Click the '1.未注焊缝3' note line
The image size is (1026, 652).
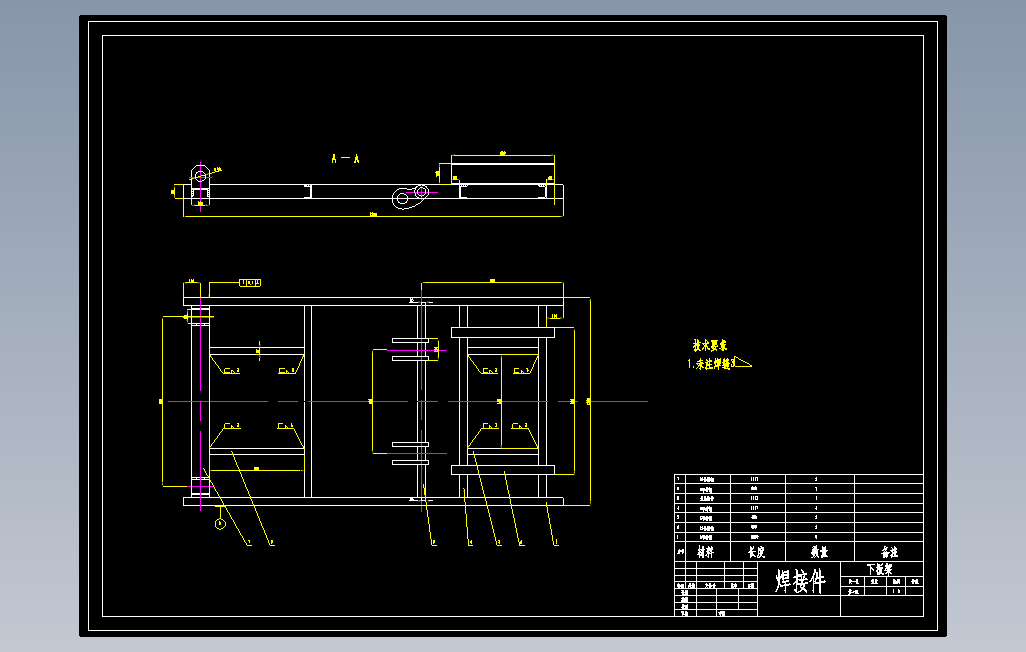click(x=711, y=364)
